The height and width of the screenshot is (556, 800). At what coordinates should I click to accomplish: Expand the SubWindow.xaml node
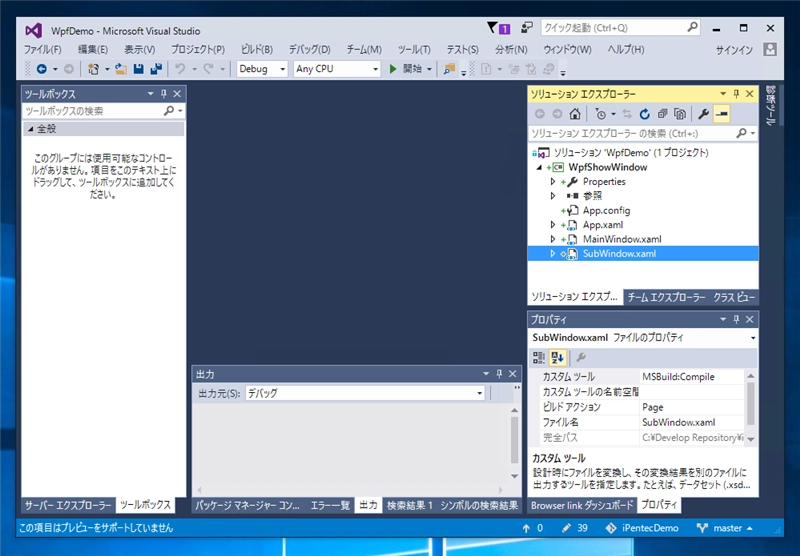pos(553,254)
